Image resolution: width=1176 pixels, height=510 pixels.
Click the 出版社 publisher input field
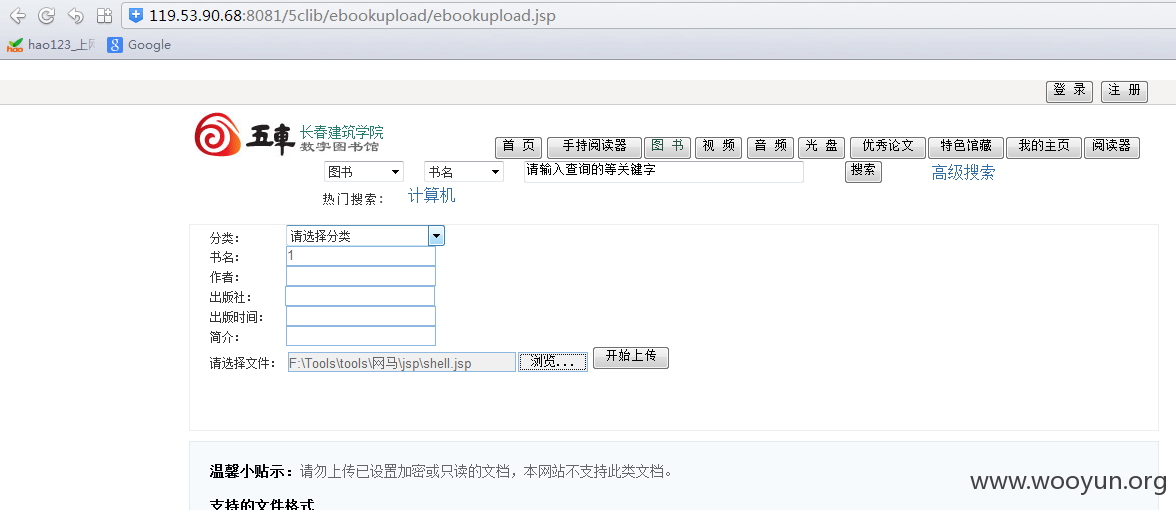[360, 296]
